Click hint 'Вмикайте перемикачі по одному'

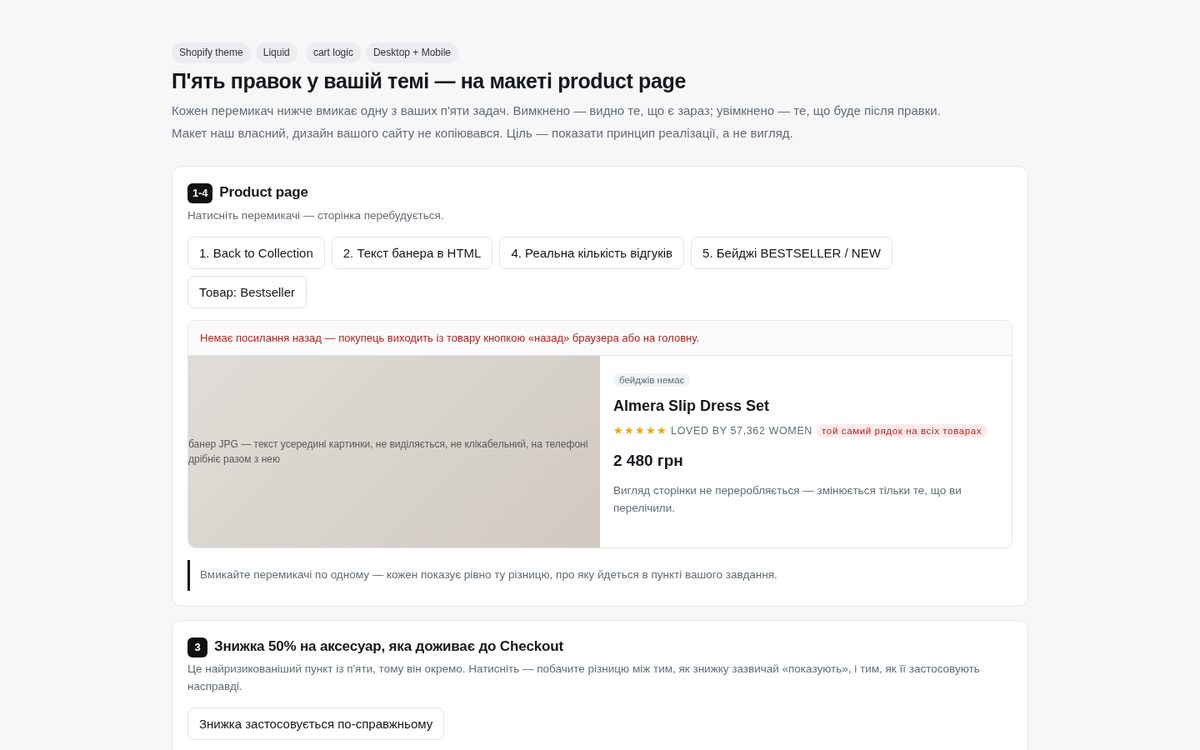(488, 575)
